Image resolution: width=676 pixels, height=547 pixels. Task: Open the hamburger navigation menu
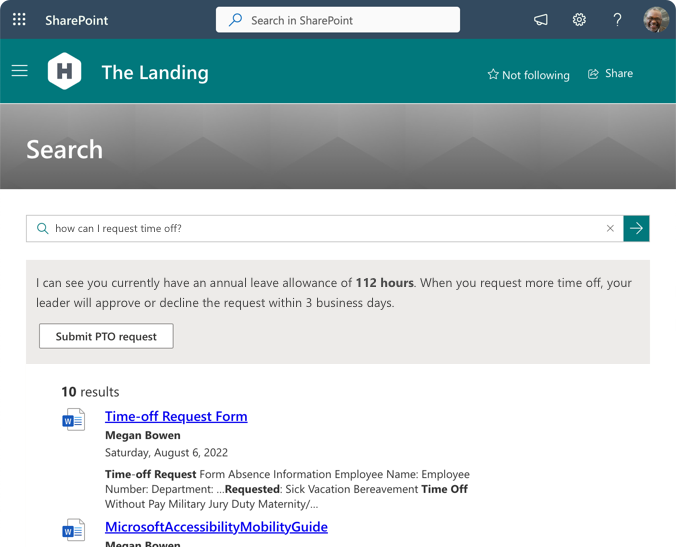tap(19, 71)
